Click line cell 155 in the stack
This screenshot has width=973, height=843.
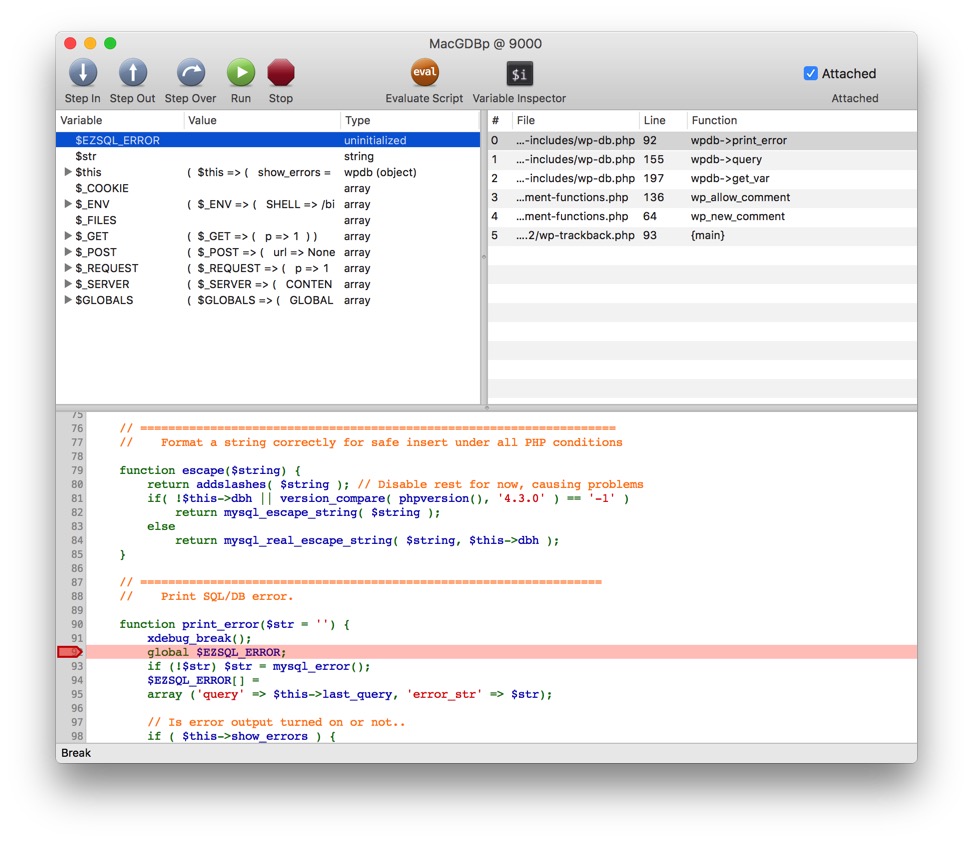[653, 159]
